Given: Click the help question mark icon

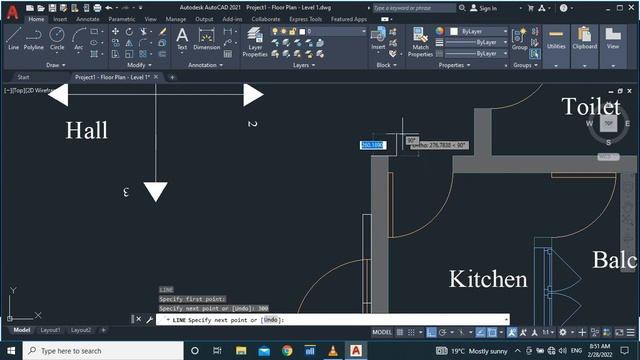Looking at the screenshot, I should pos(564,8).
